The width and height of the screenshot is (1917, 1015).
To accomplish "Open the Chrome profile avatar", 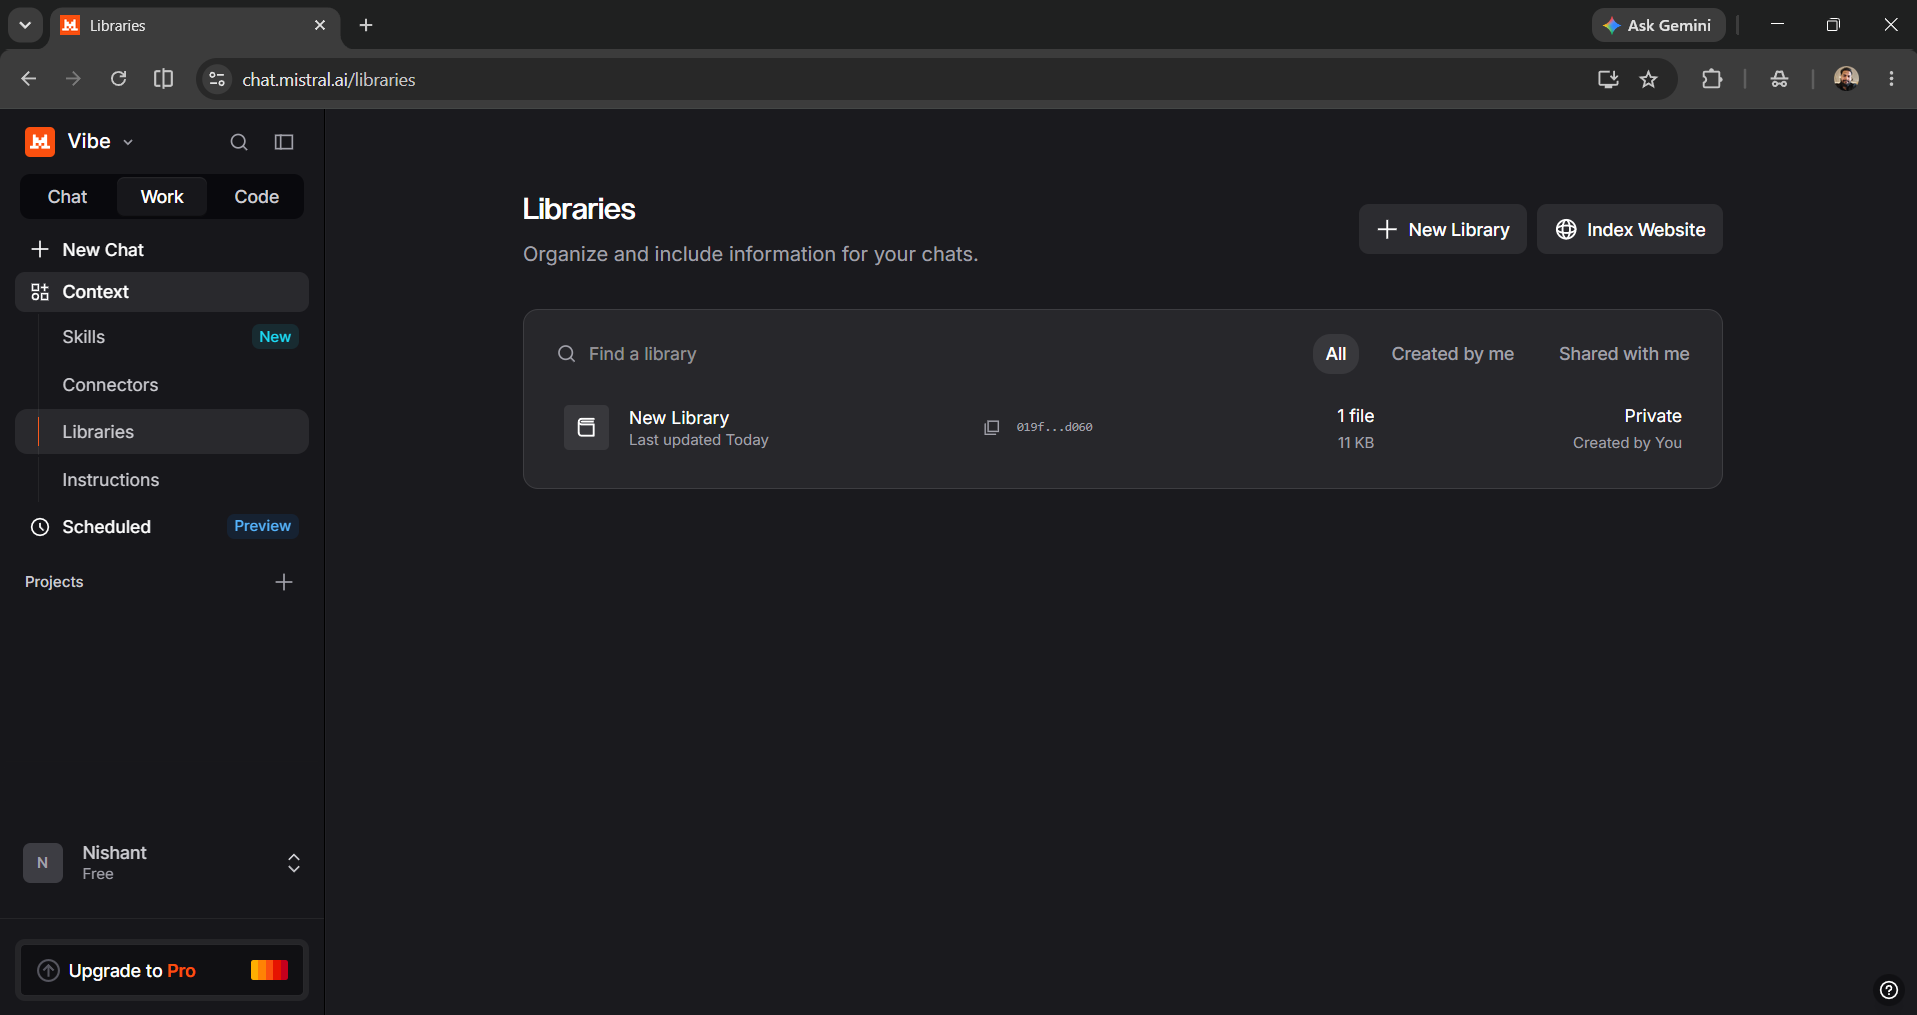I will click(x=1846, y=79).
